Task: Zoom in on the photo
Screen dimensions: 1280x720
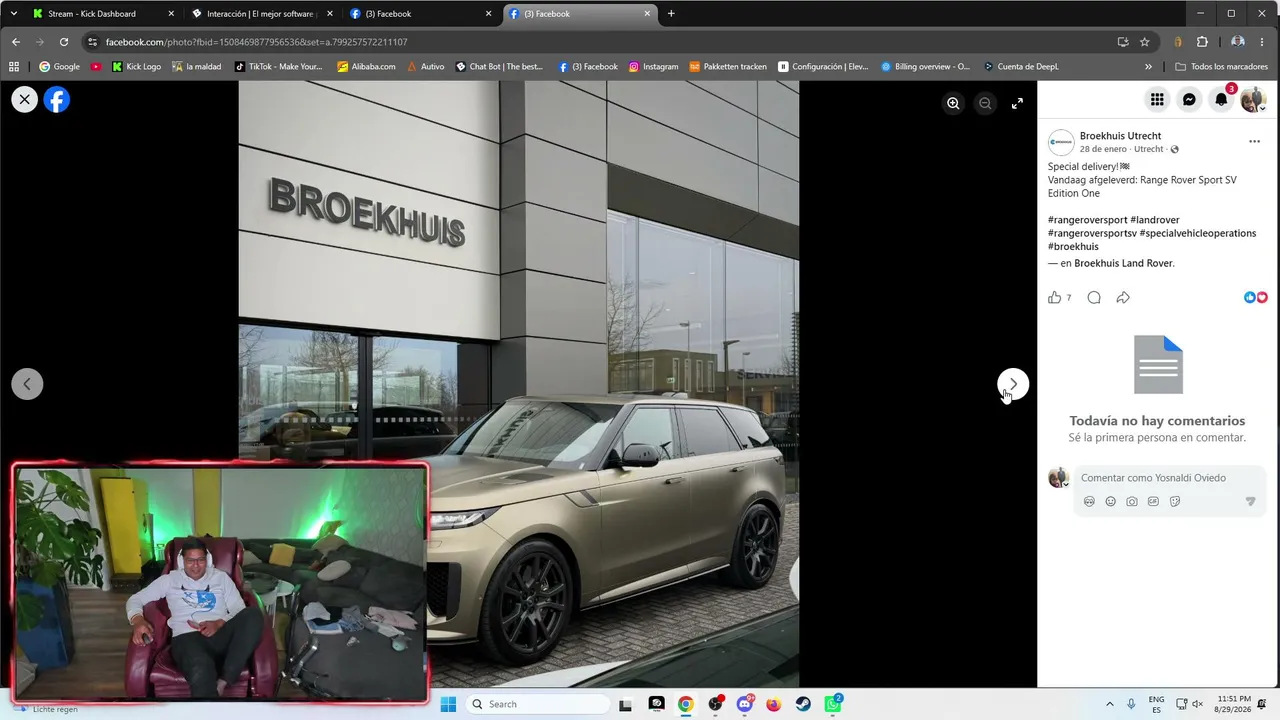Action: click(953, 103)
